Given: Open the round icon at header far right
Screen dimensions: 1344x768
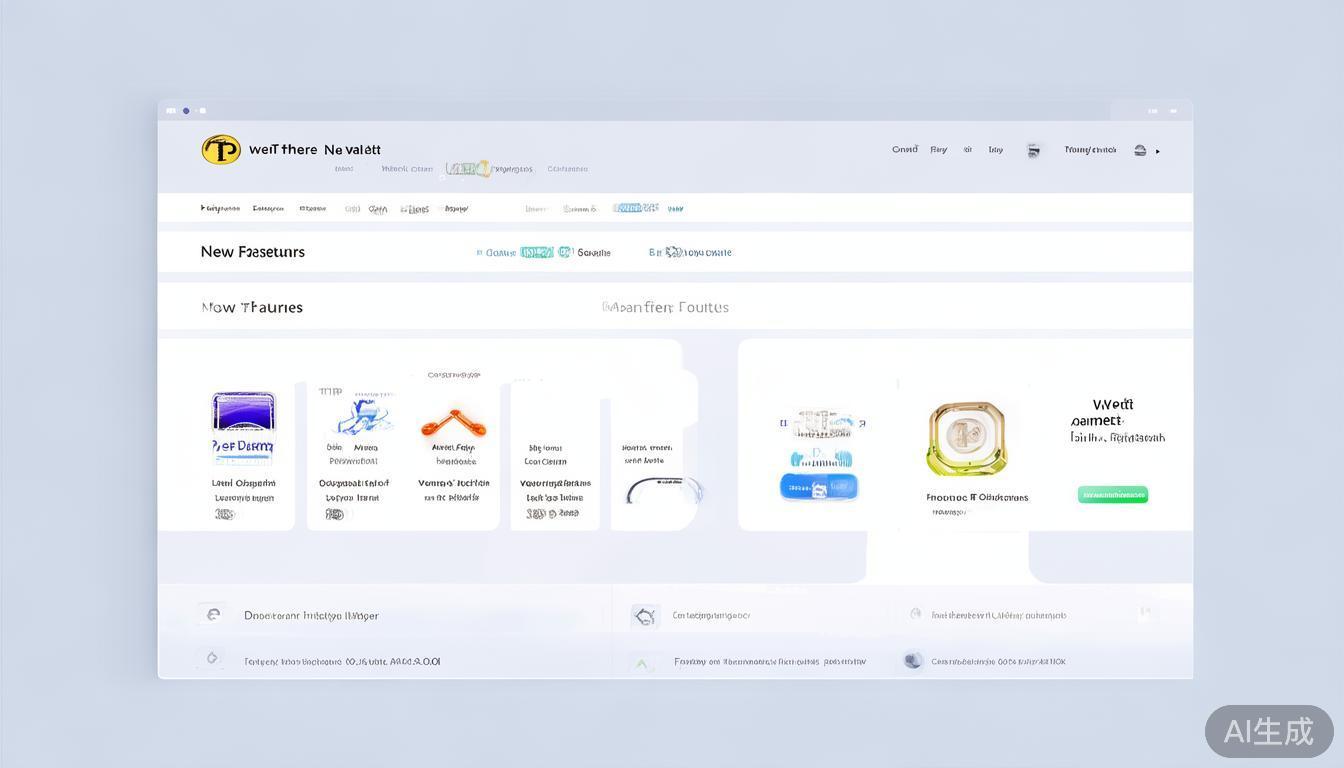Looking at the screenshot, I should 1140,150.
